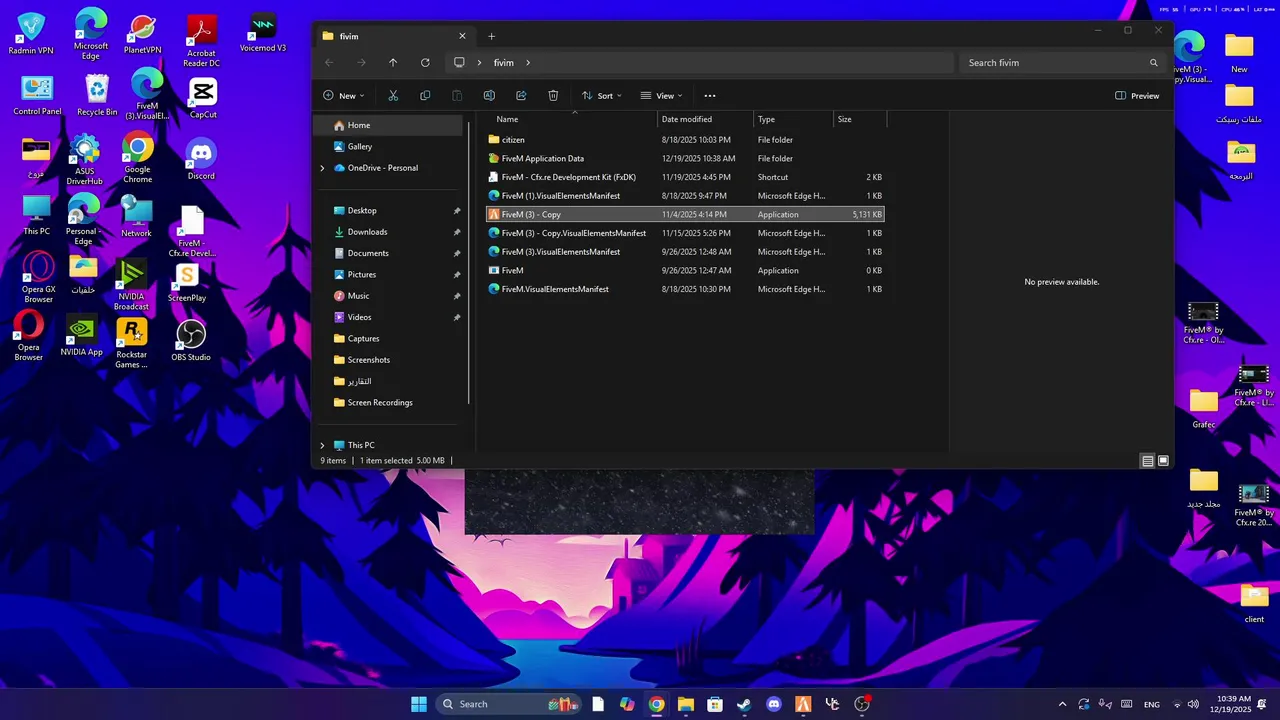Show hidden system tray icons
The height and width of the screenshot is (720, 1280).
pyautogui.click(x=1062, y=704)
